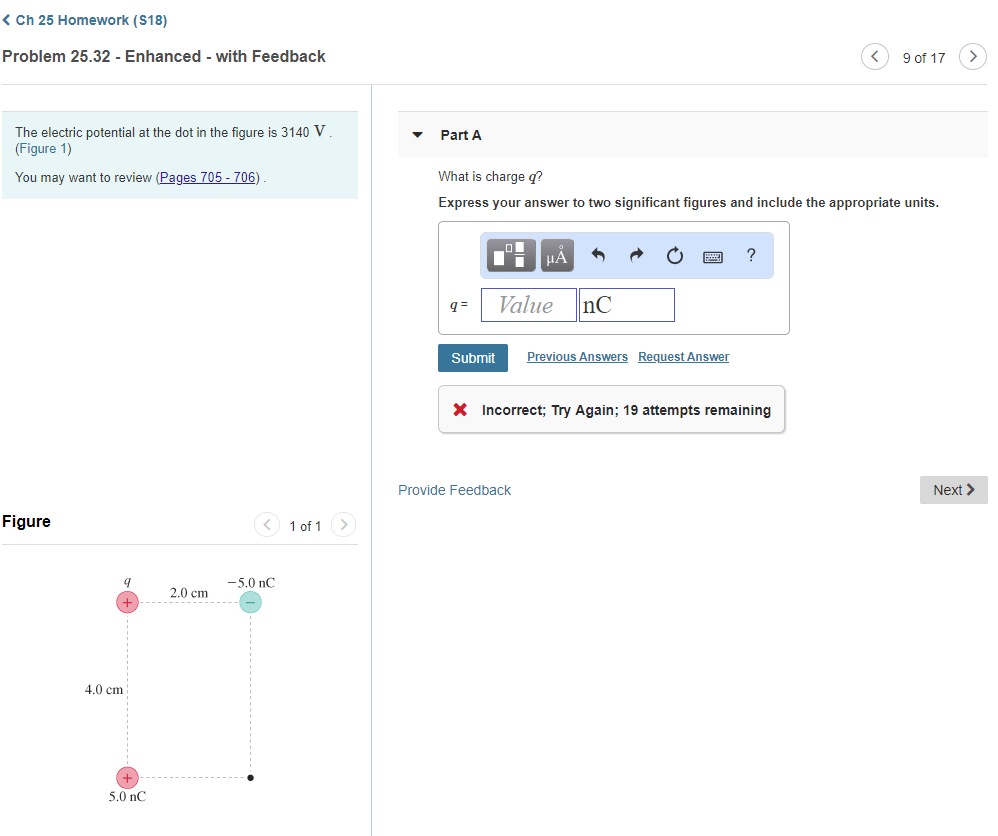Image resolution: width=998 pixels, height=836 pixels.
Task: Show keyboard shortcuts icon
Action: point(713,256)
